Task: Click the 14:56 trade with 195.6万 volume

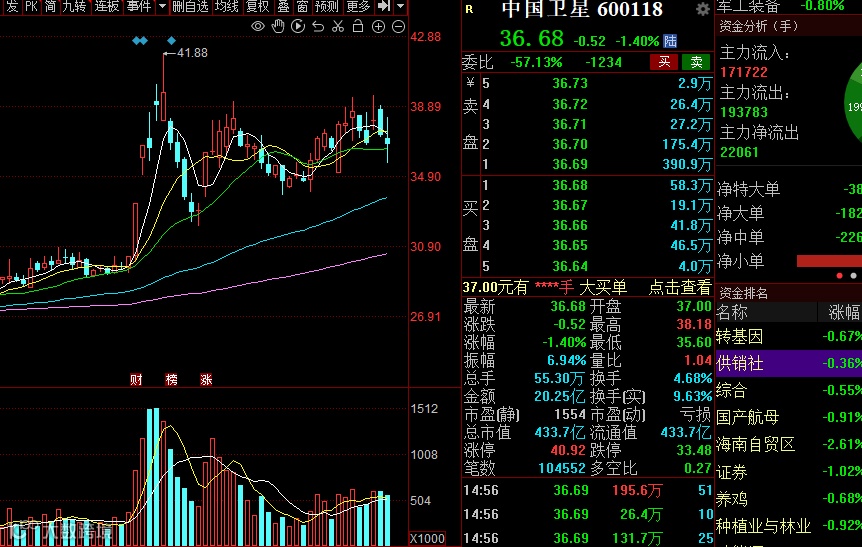Action: pos(588,490)
